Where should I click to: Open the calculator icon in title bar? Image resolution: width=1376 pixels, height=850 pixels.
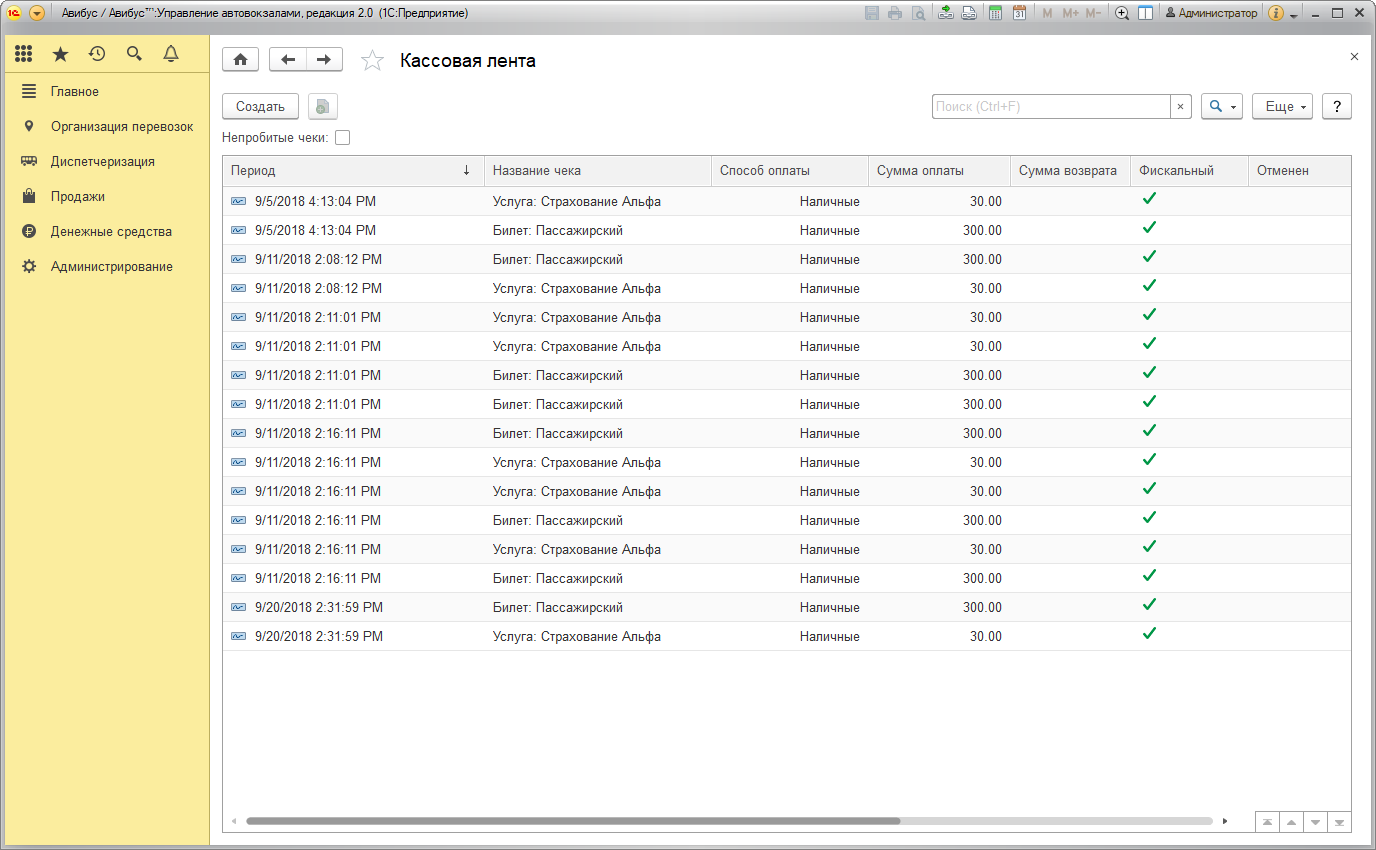pos(995,13)
